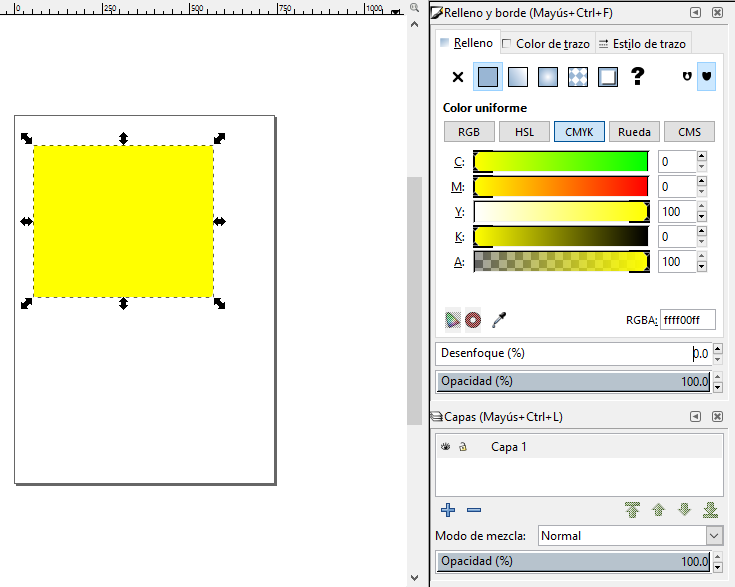Decrease the A alpha stepper down
This screenshot has width=735, height=587.
point(701,267)
